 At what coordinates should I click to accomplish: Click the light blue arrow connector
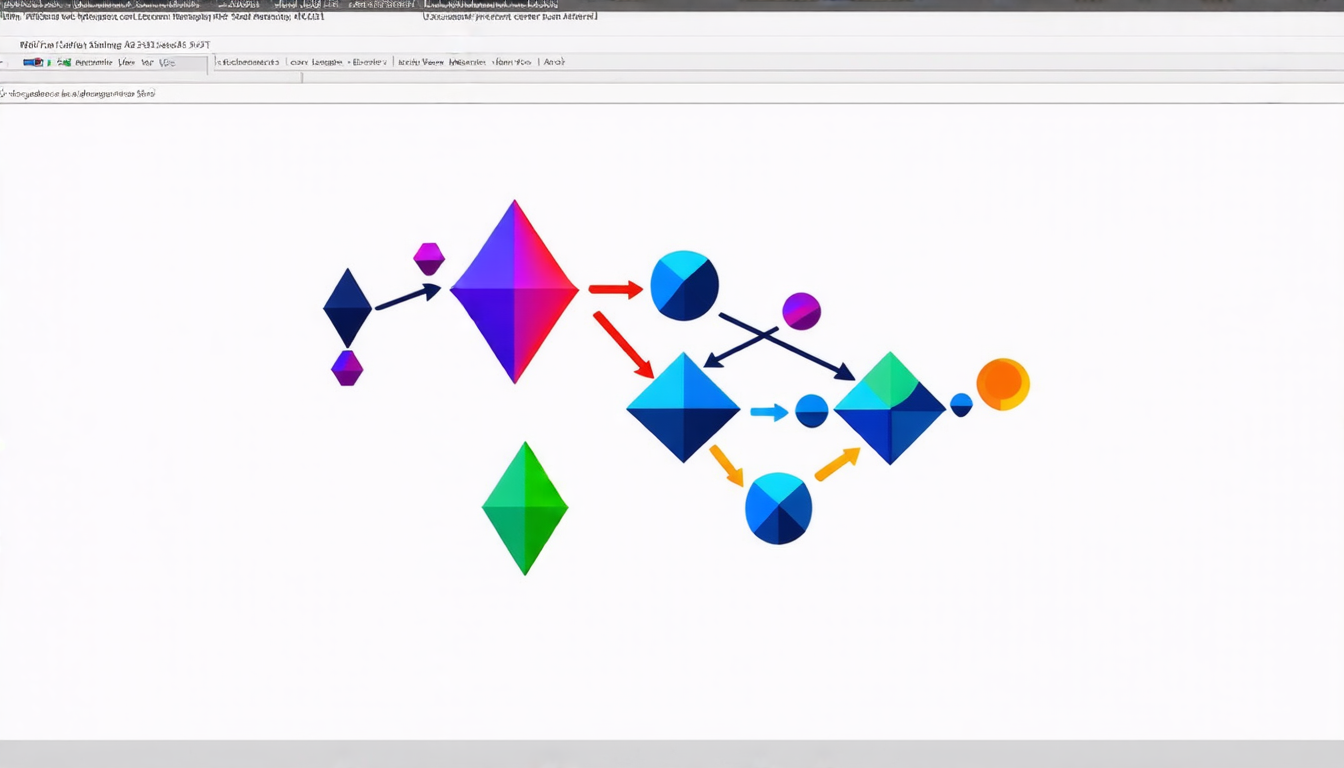pos(769,412)
